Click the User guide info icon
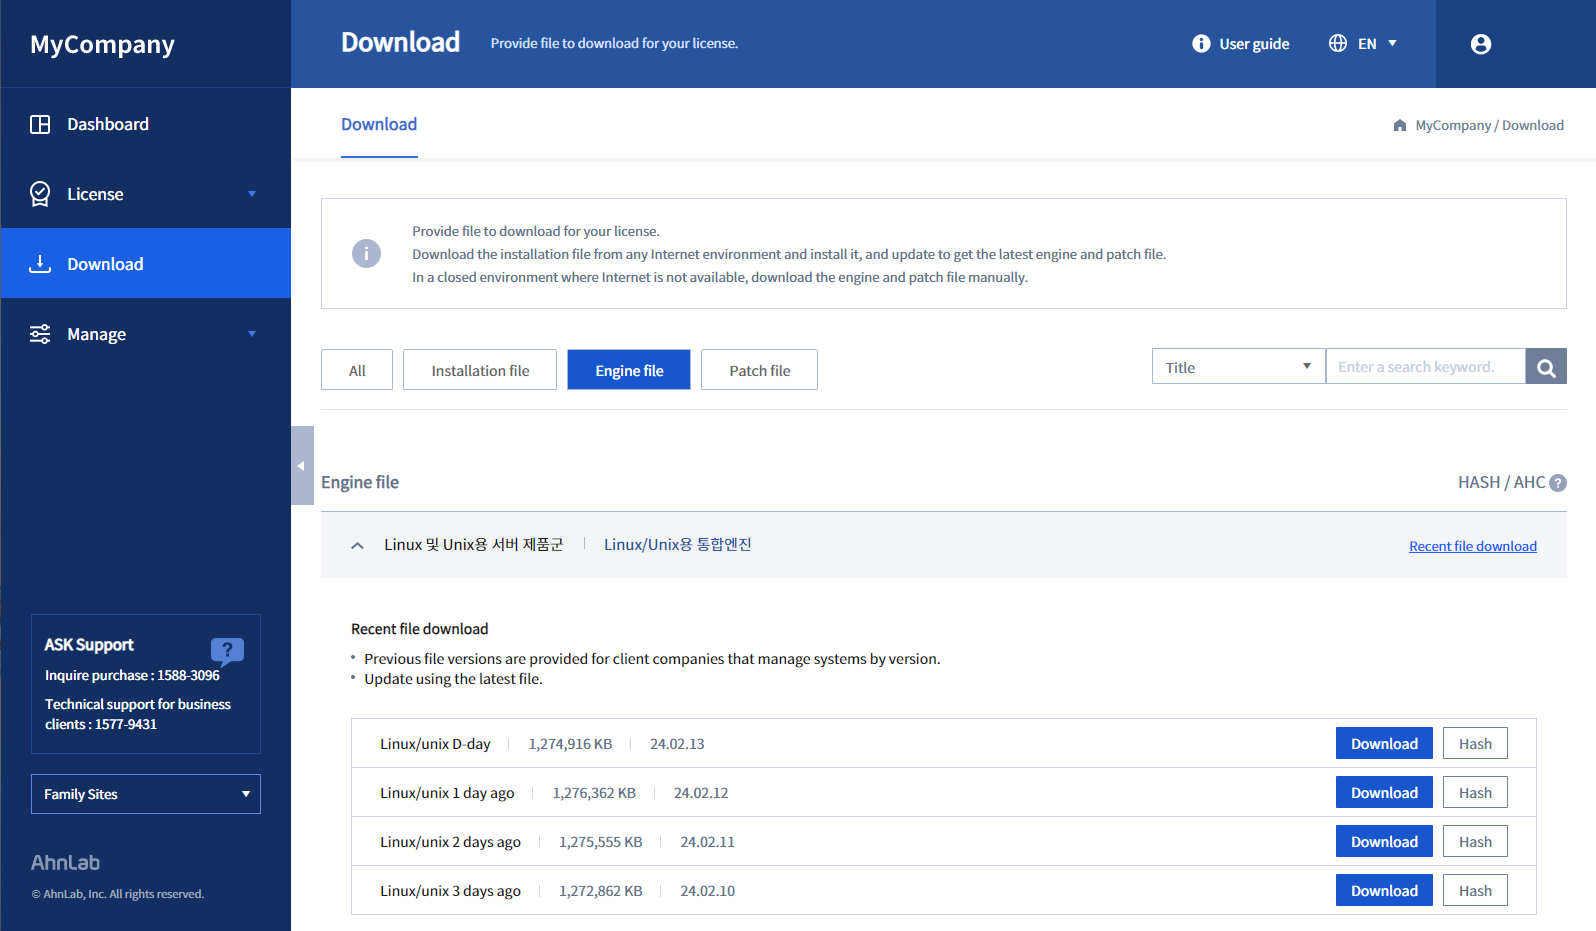 click(1201, 44)
